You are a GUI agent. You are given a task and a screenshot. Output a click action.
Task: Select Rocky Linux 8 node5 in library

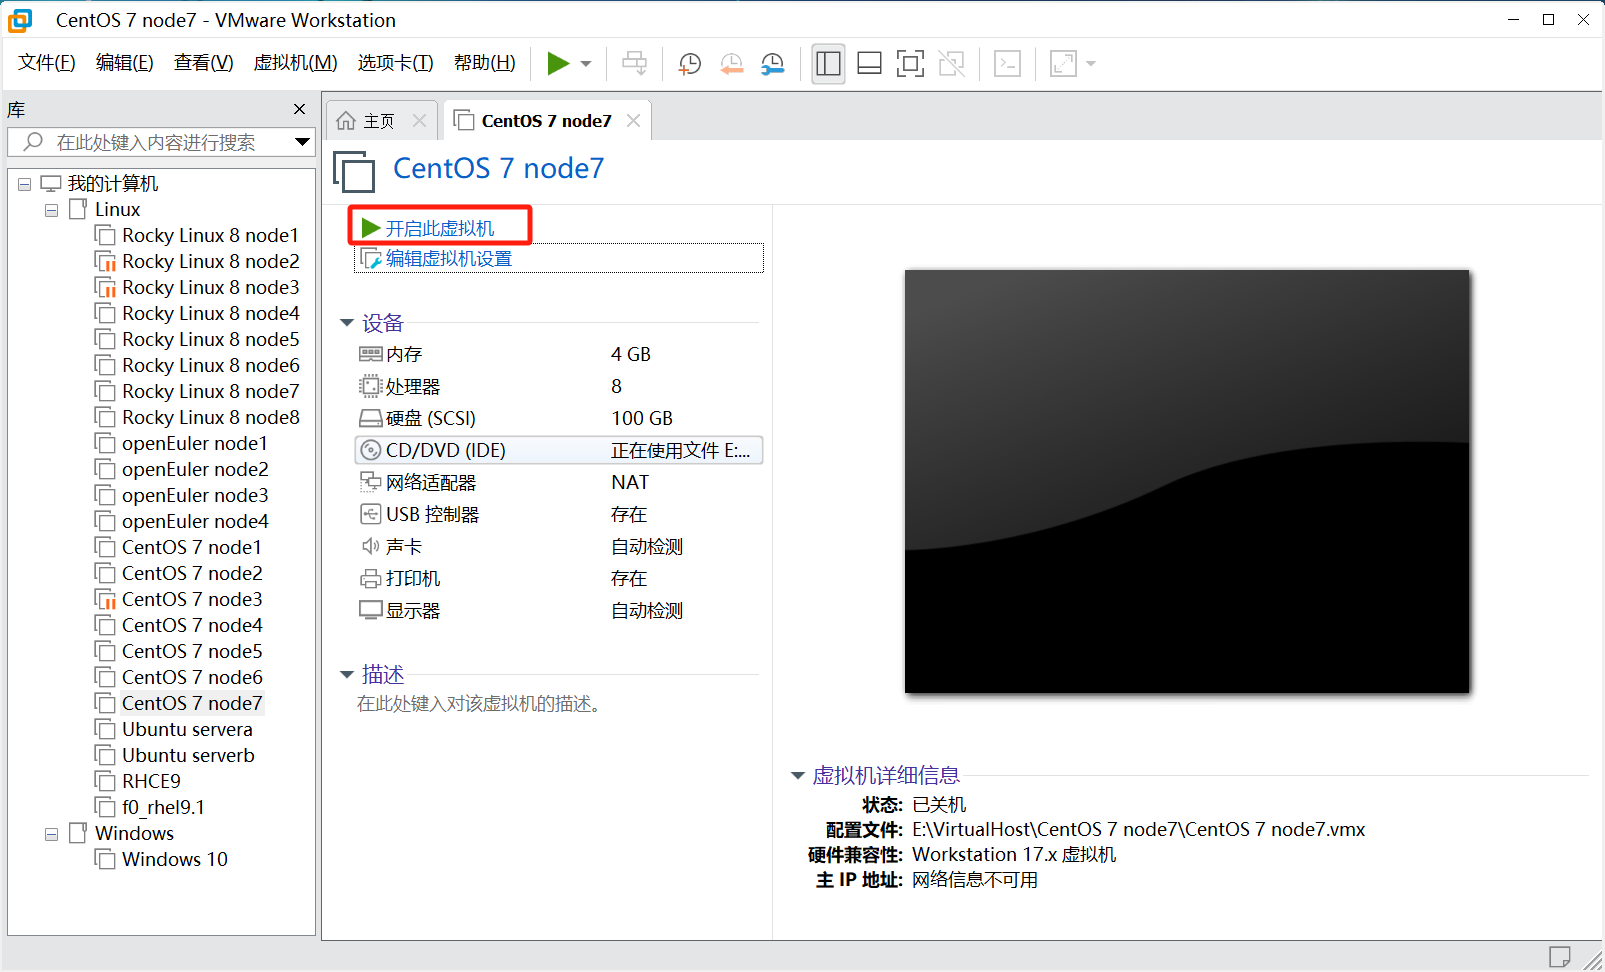pos(210,340)
